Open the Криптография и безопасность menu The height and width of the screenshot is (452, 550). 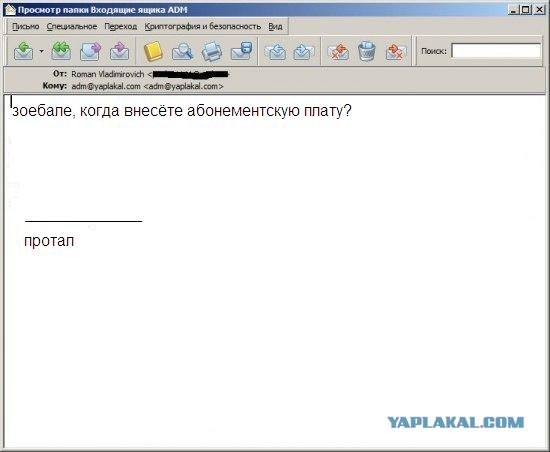pyautogui.click(x=203, y=27)
